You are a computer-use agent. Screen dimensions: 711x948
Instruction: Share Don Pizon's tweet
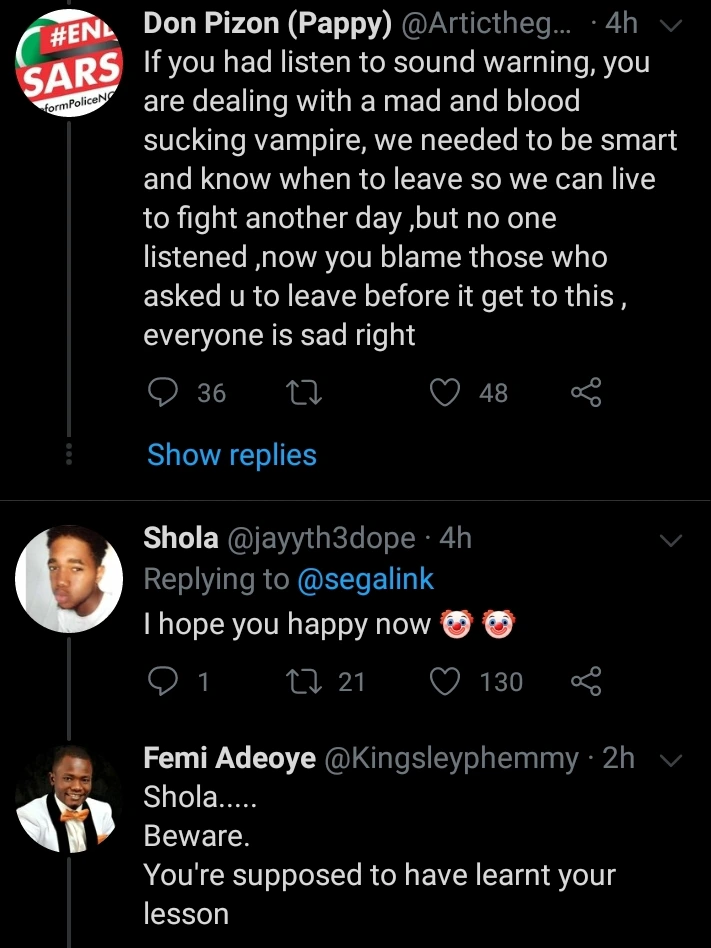pos(586,394)
